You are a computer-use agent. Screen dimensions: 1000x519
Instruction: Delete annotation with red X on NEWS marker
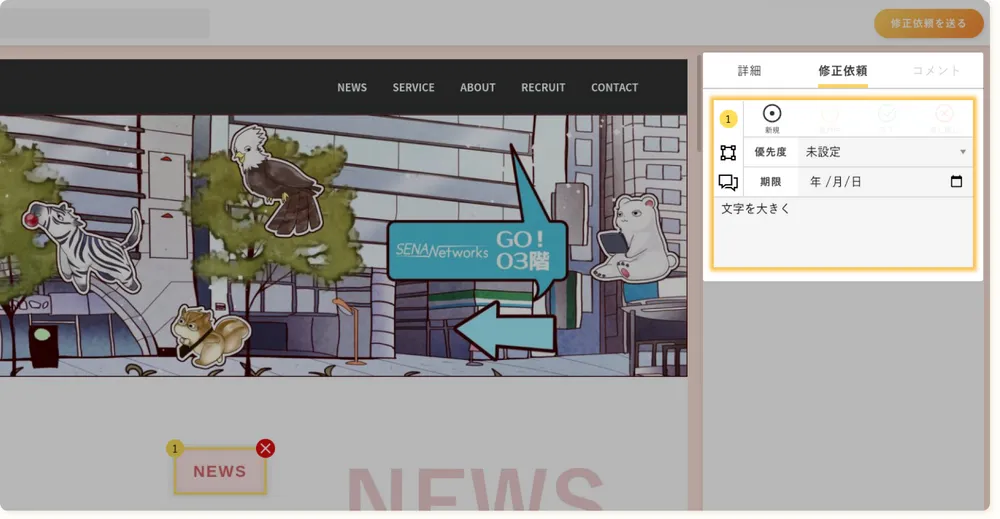[265, 448]
